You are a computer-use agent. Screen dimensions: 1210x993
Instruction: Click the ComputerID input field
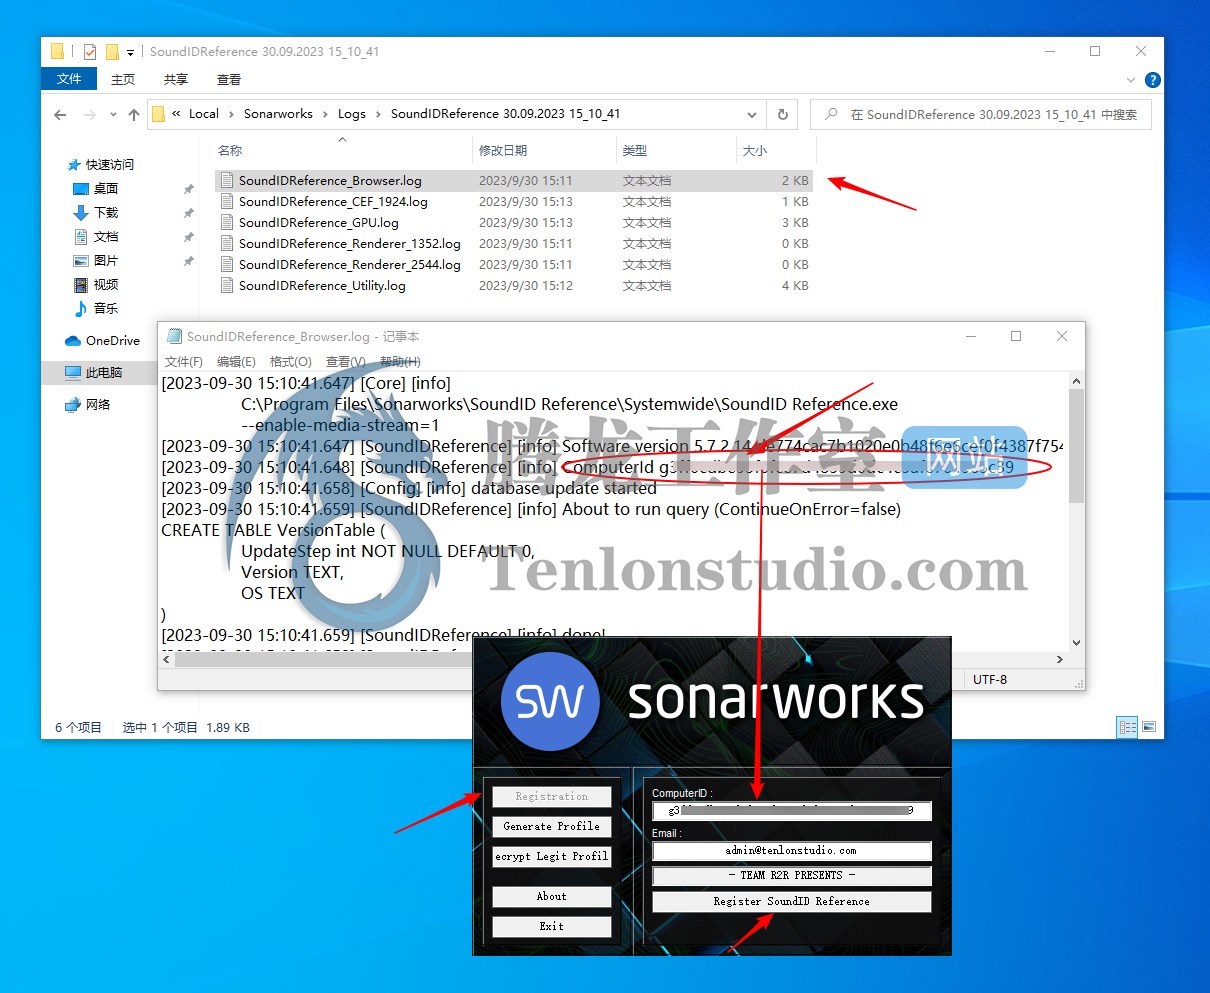[792, 811]
